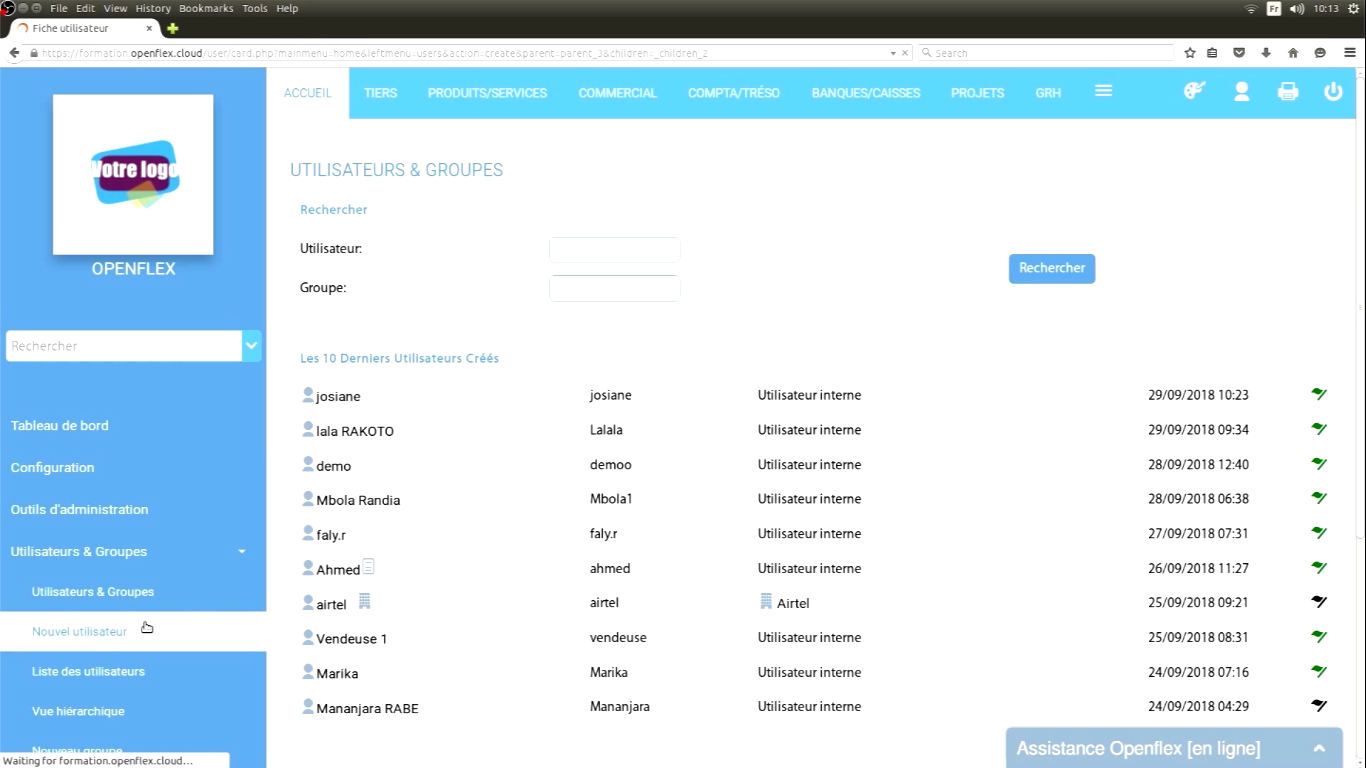
Task: Click the user icon beside demo
Action: pyautogui.click(x=308, y=464)
